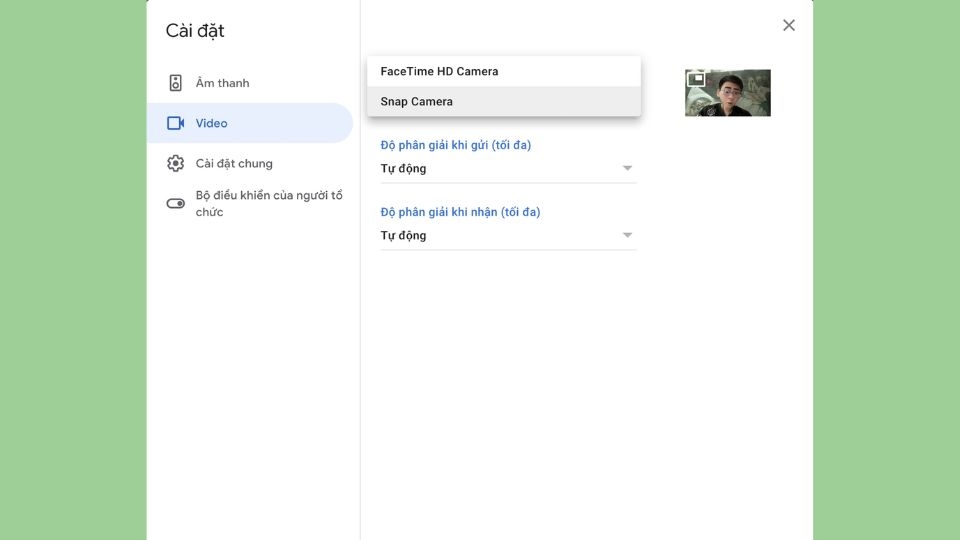Click the gear icon beside Cài đặt chung
The width and height of the screenshot is (960, 540).
click(x=176, y=163)
